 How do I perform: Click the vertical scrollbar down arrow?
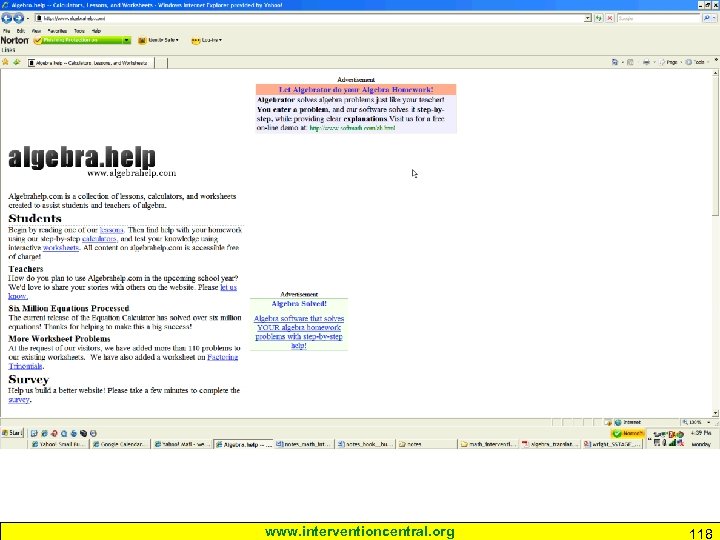point(715,413)
